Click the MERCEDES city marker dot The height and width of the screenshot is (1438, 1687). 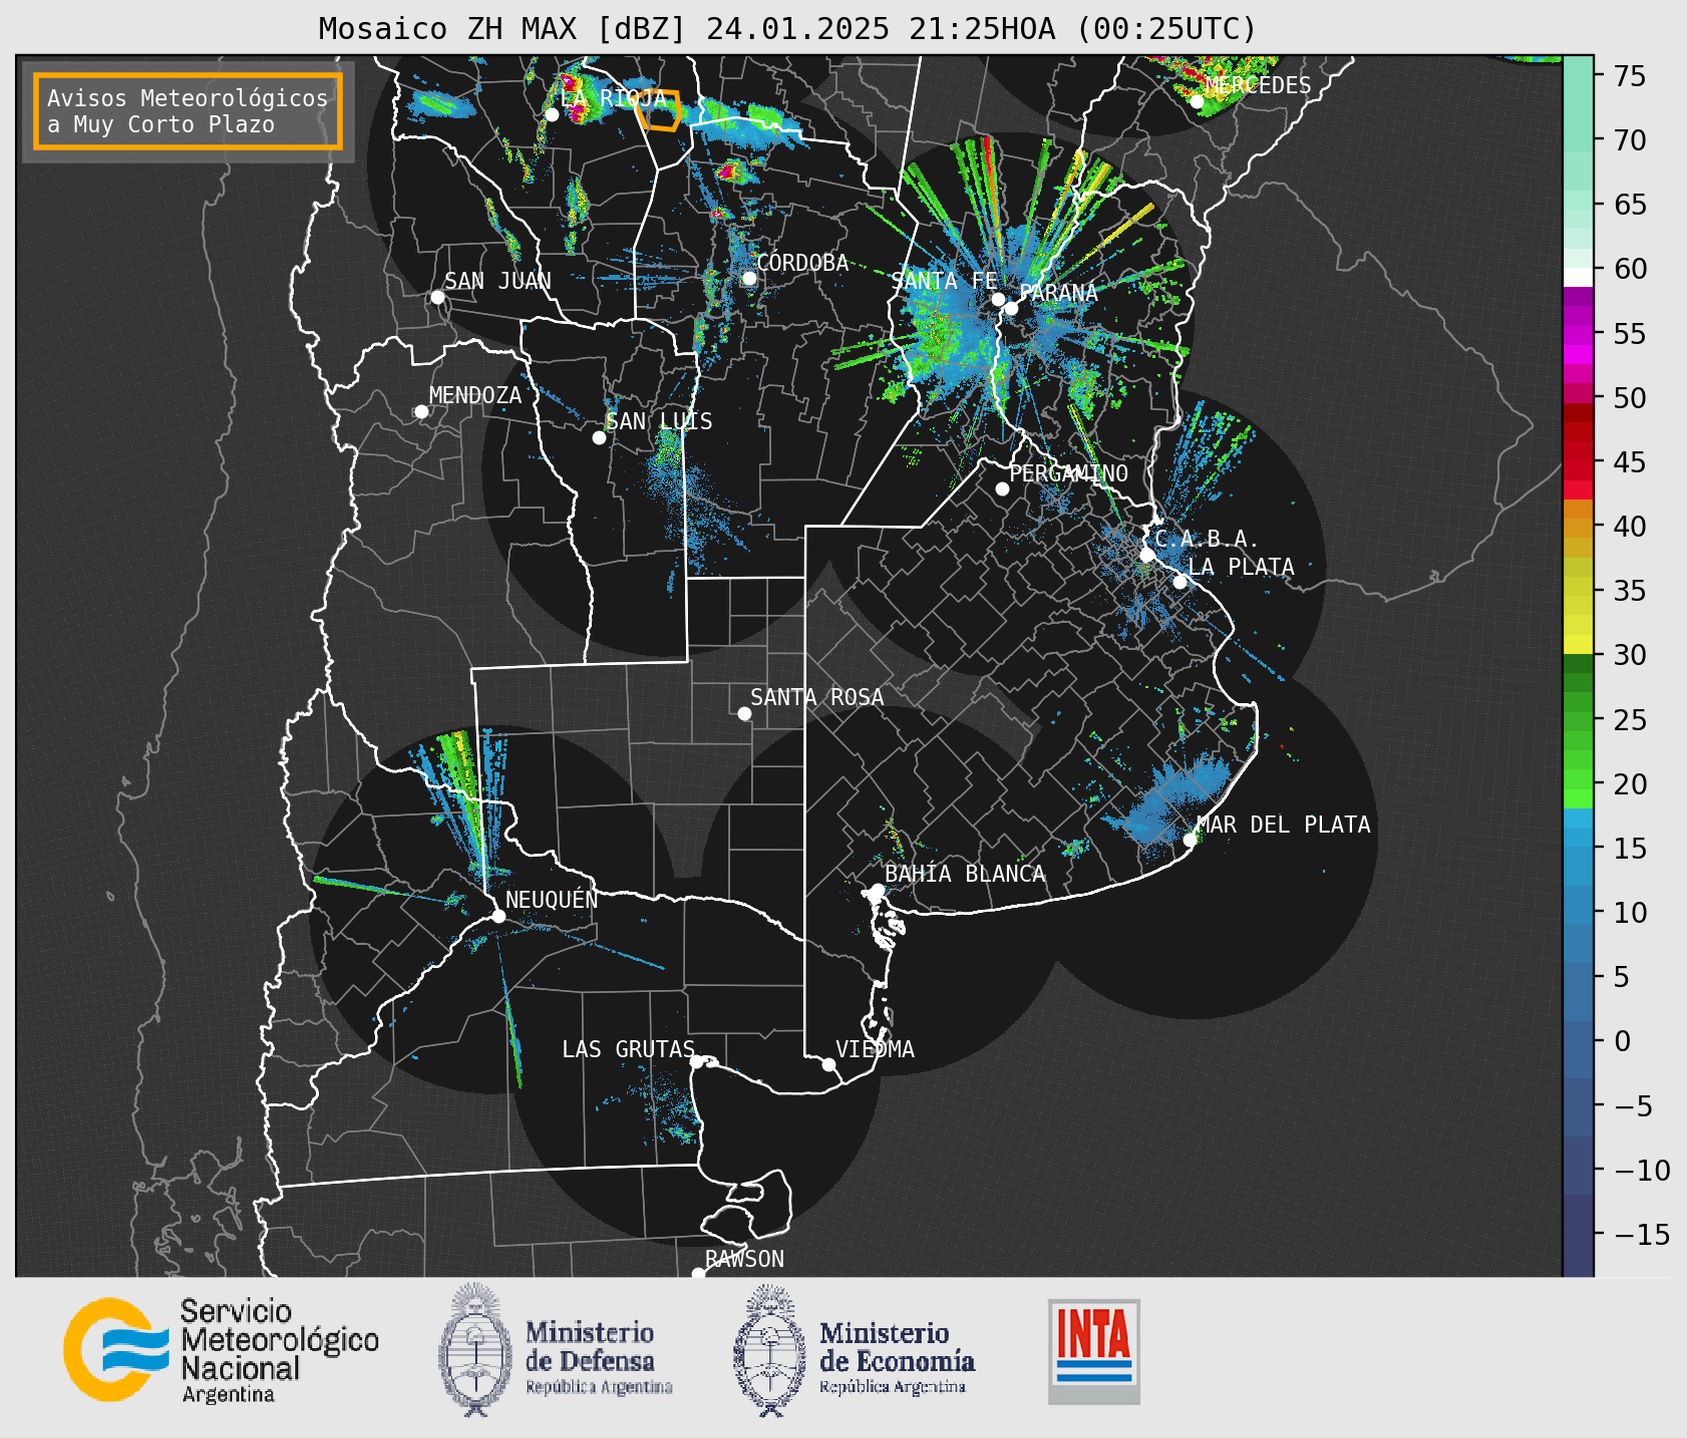[x=1197, y=101]
